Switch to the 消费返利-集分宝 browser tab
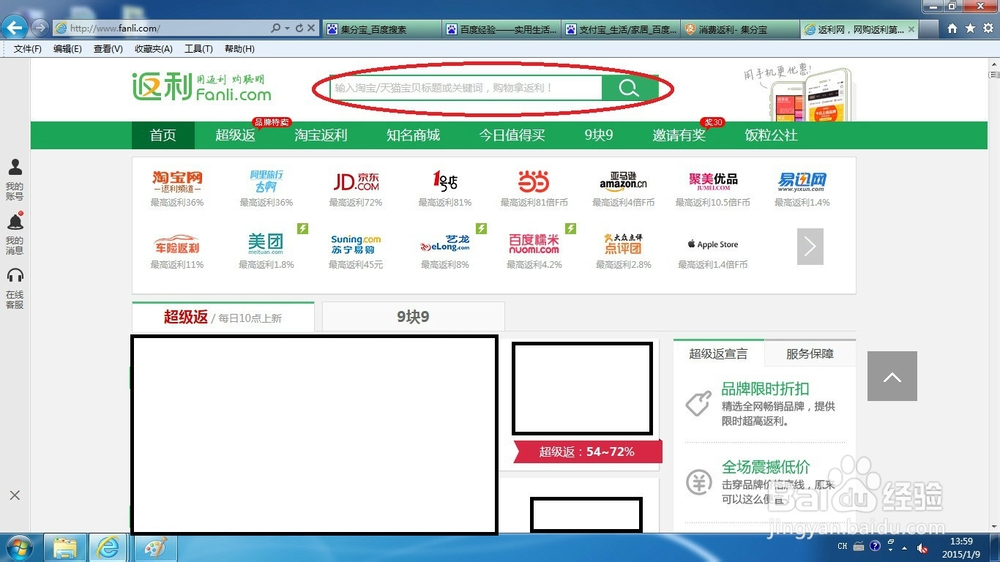This screenshot has width=1000, height=562. click(740, 29)
